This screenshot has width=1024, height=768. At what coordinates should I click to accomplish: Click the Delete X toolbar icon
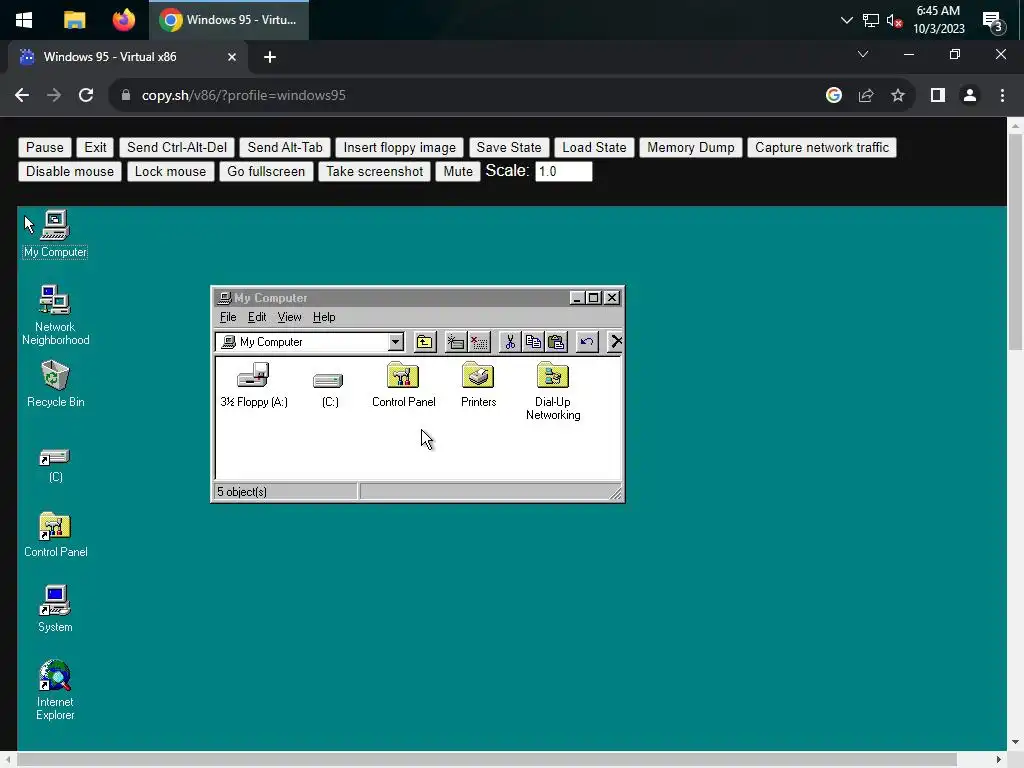615,342
